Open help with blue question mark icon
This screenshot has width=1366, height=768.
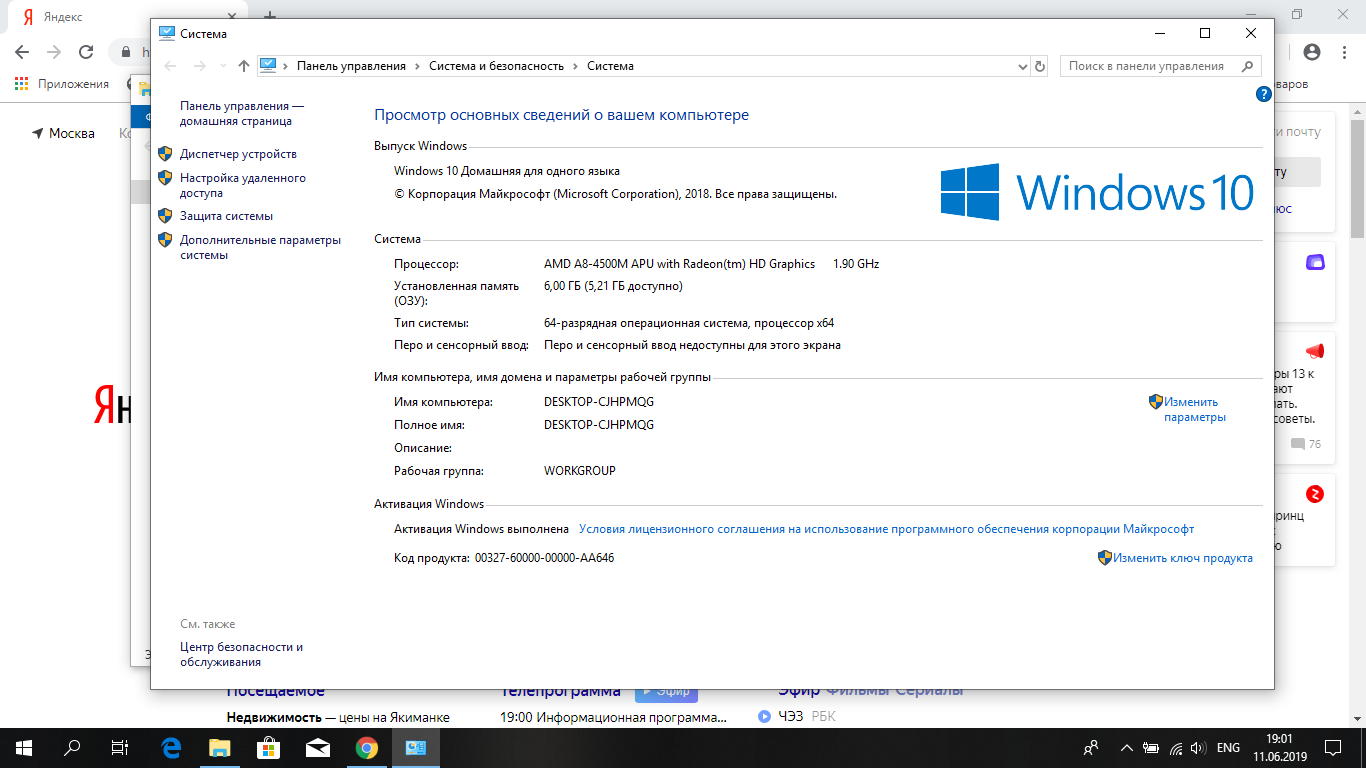pos(1263,94)
